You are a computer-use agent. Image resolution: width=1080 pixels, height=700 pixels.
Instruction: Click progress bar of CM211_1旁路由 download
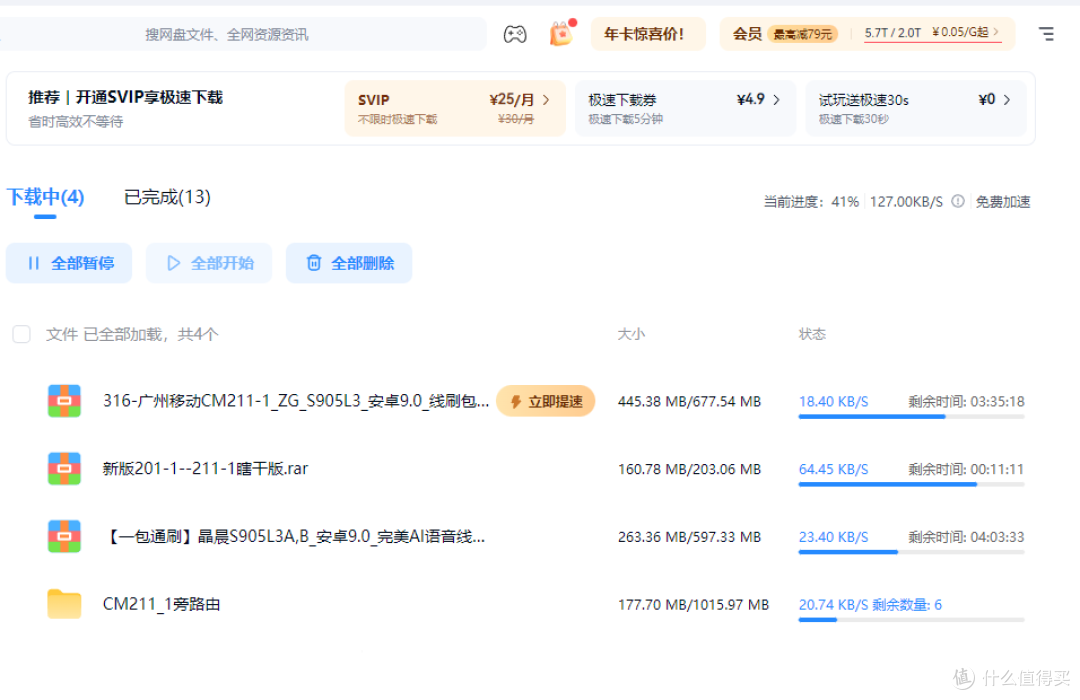pyautogui.click(x=911, y=620)
